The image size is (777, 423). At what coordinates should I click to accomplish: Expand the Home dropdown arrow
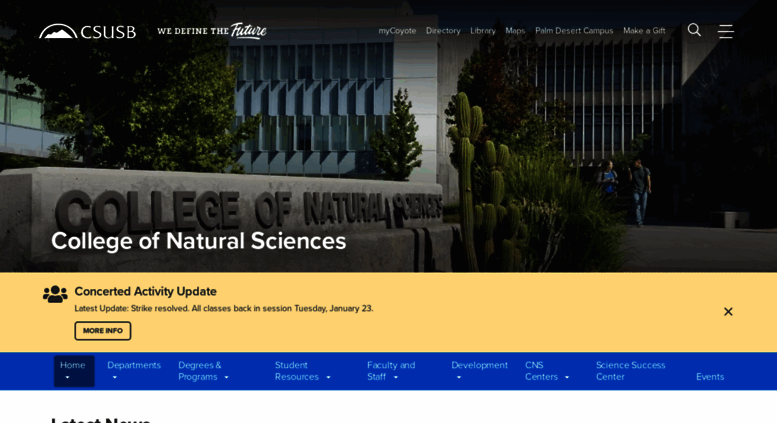pyautogui.click(x=67, y=377)
